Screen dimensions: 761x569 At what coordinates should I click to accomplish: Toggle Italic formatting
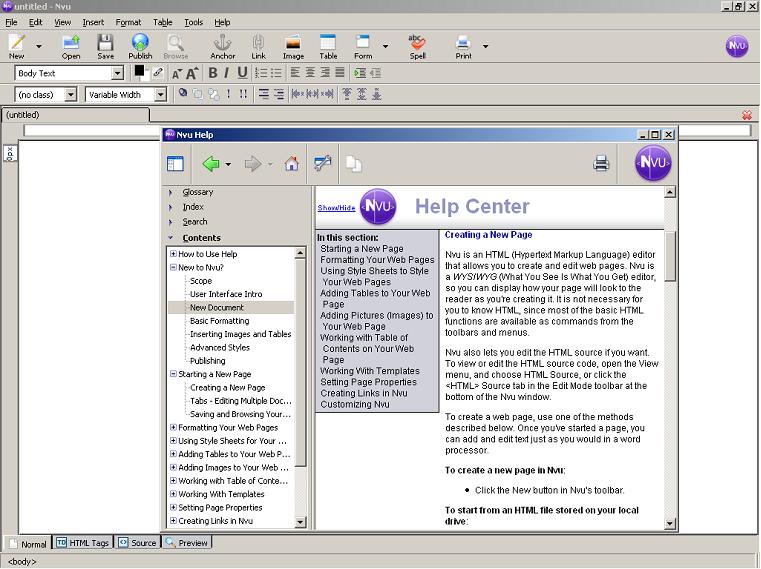point(227,73)
